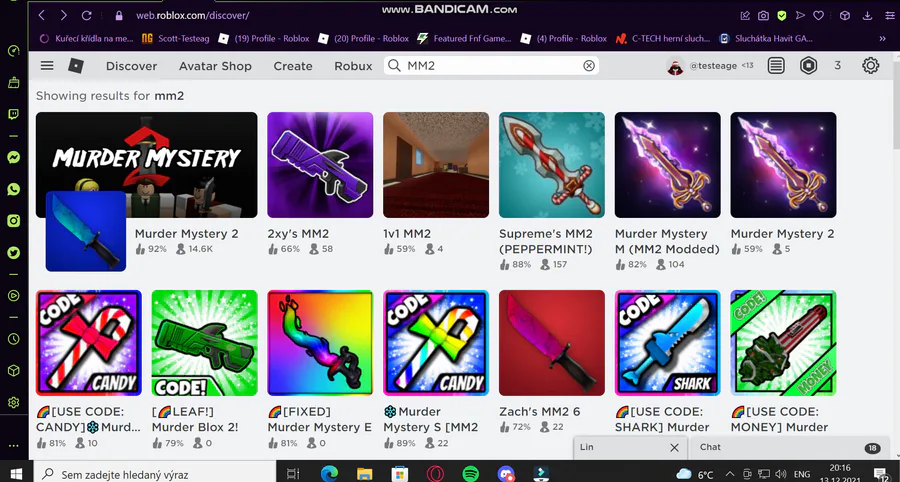Clear the search box with X icon

click(x=589, y=65)
